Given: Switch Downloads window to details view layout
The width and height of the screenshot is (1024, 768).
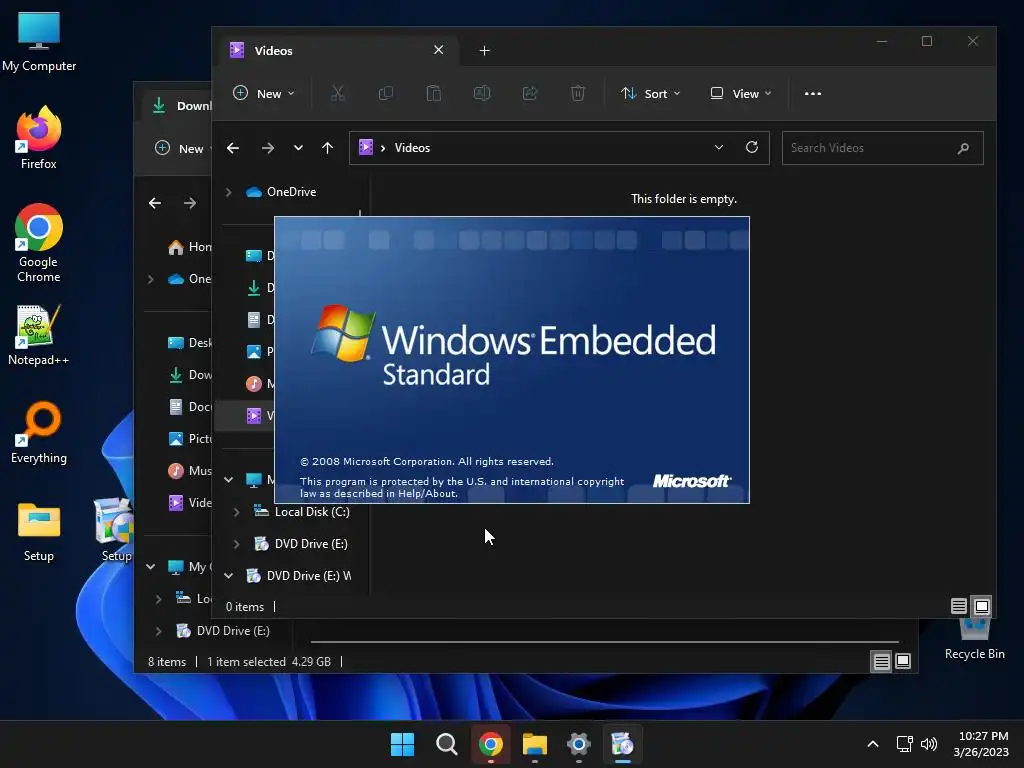Looking at the screenshot, I should 882,662.
